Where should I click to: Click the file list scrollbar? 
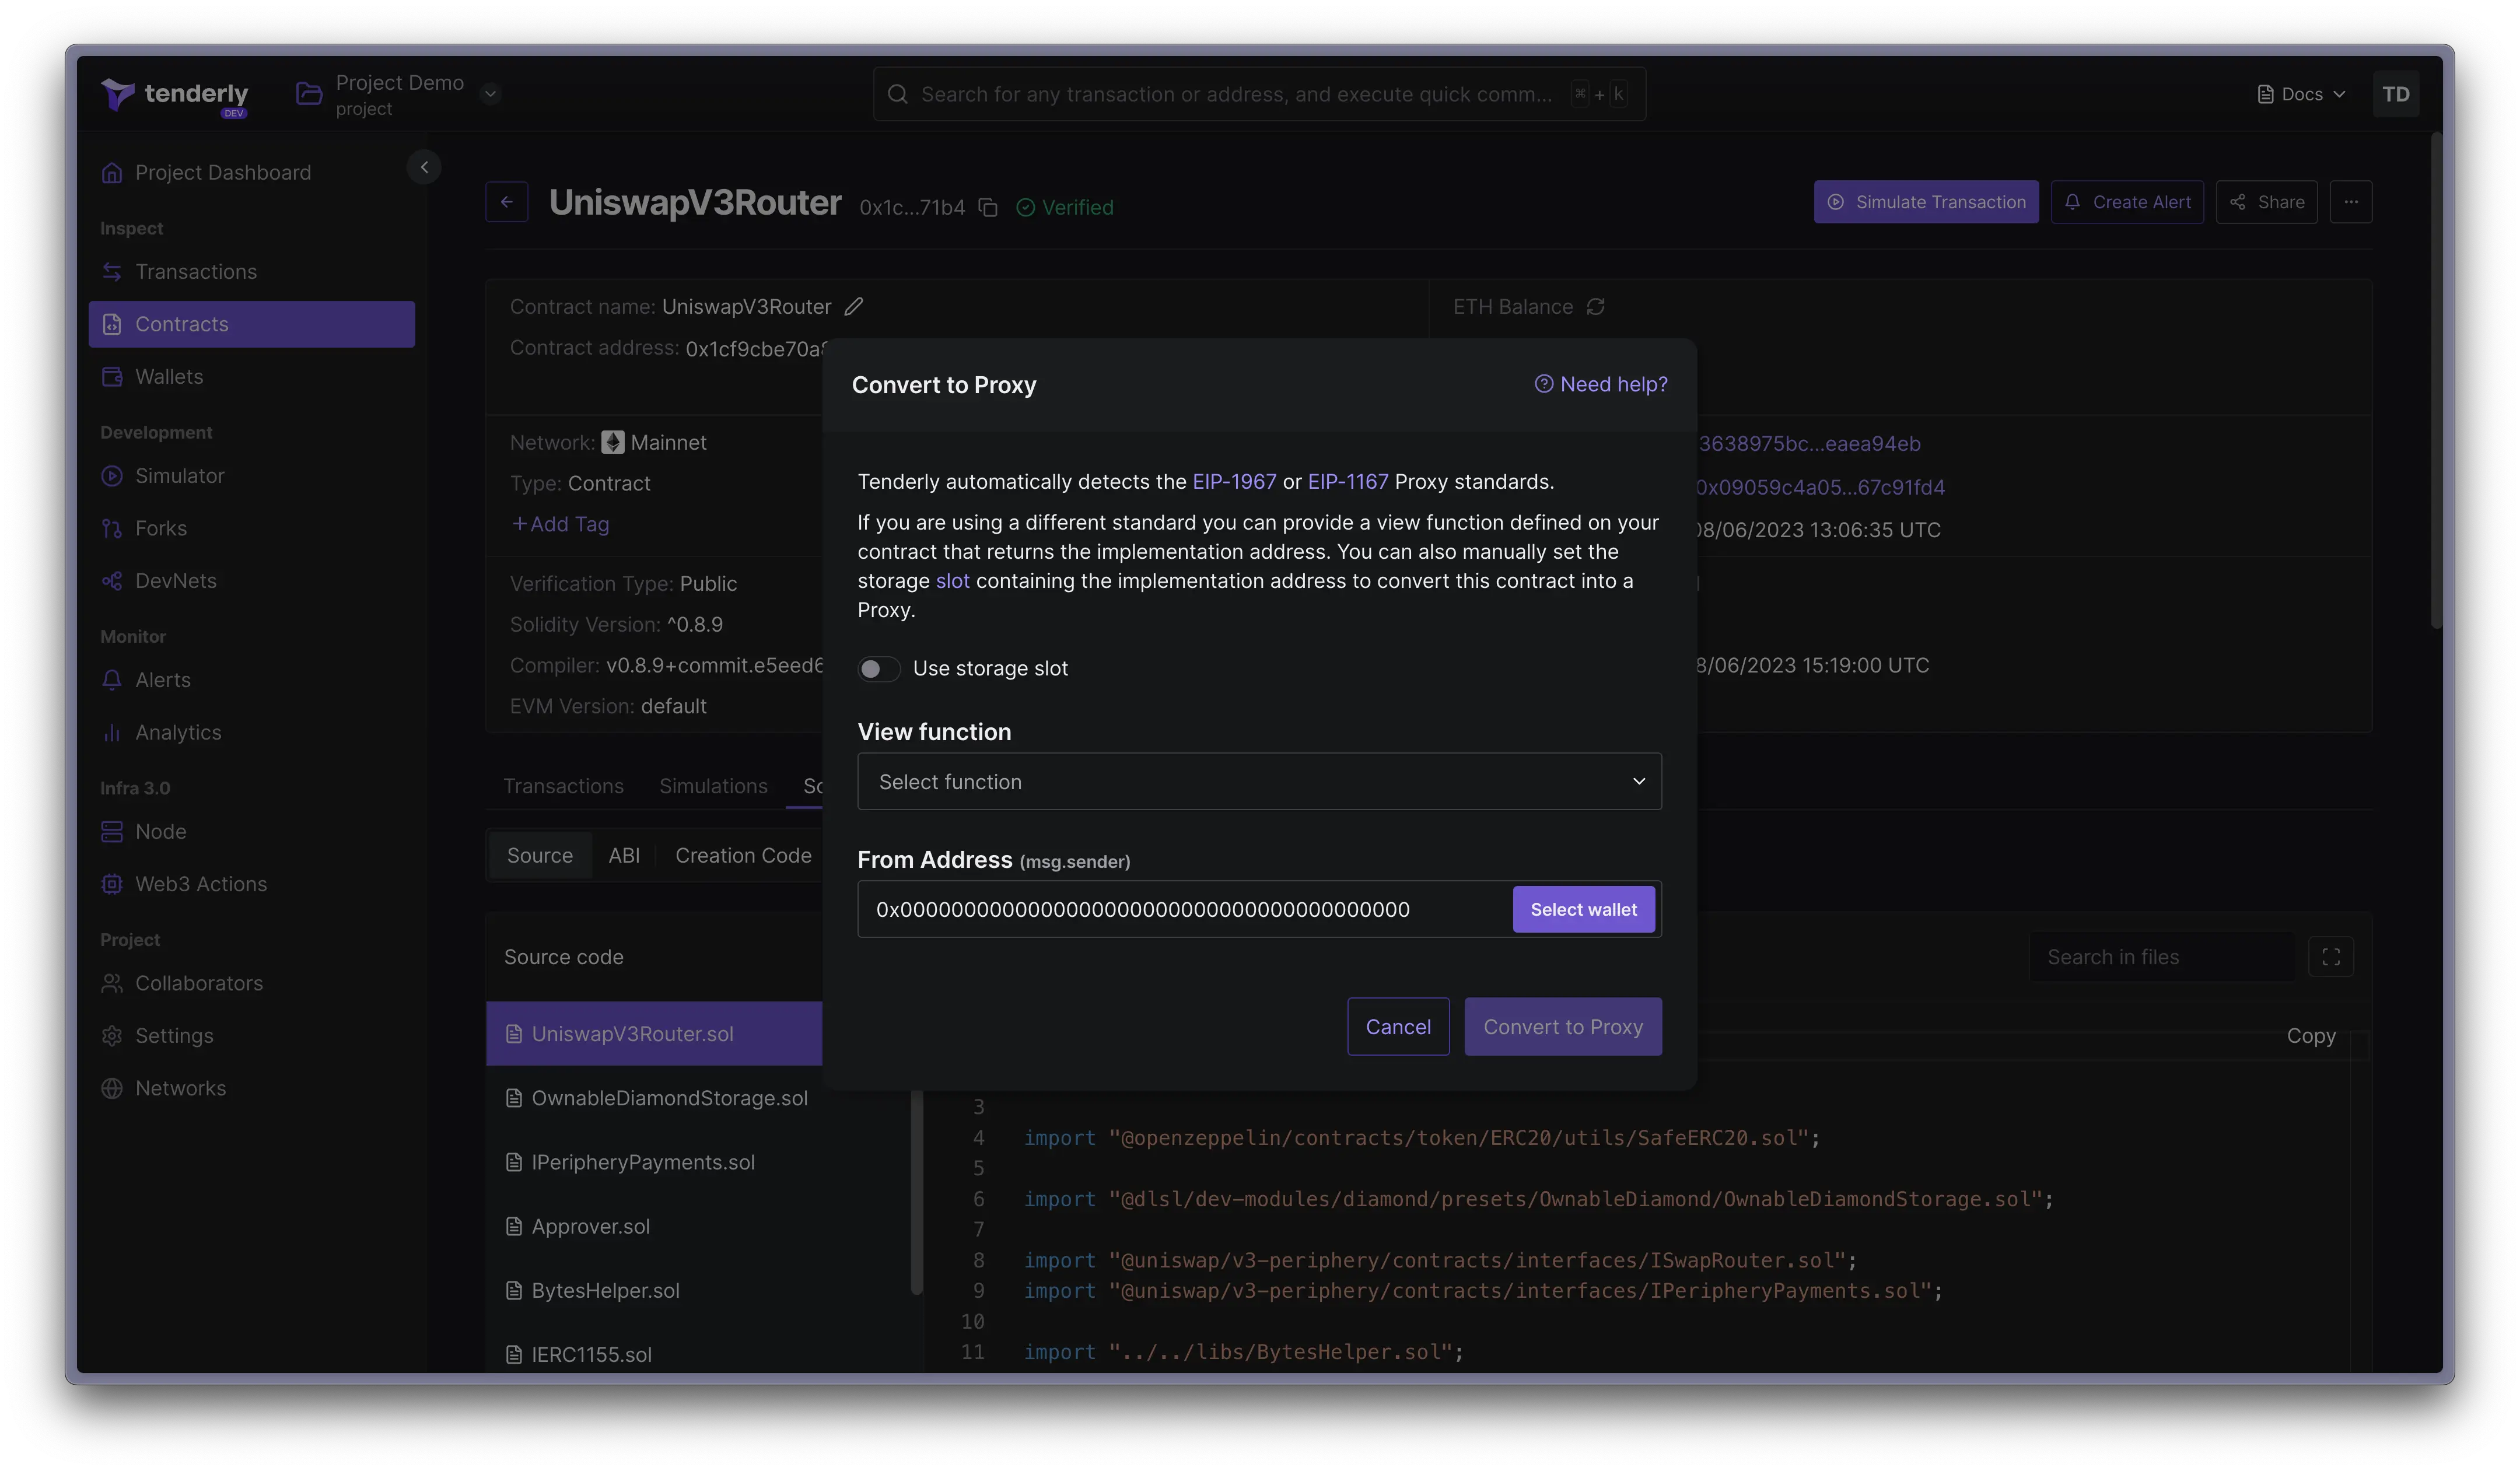pyautogui.click(x=916, y=1192)
